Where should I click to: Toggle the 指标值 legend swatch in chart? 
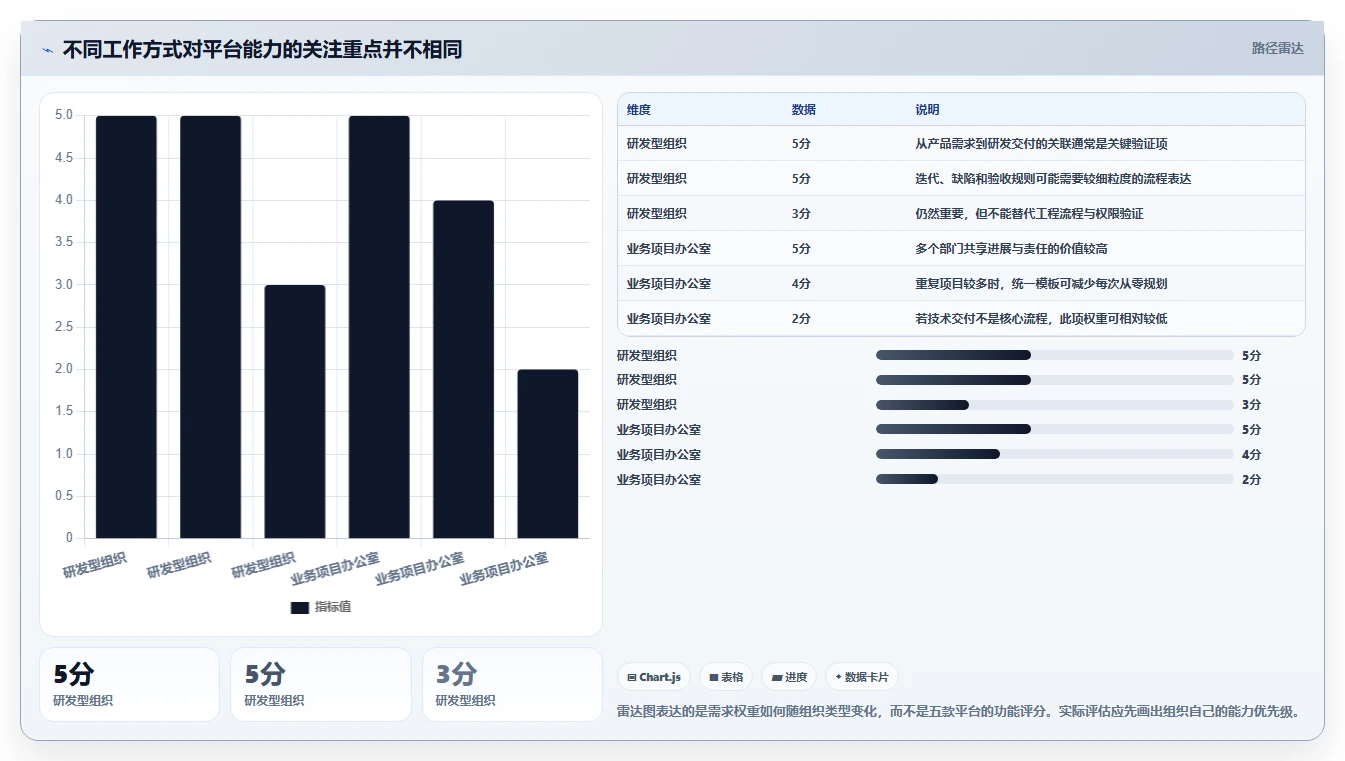299,607
